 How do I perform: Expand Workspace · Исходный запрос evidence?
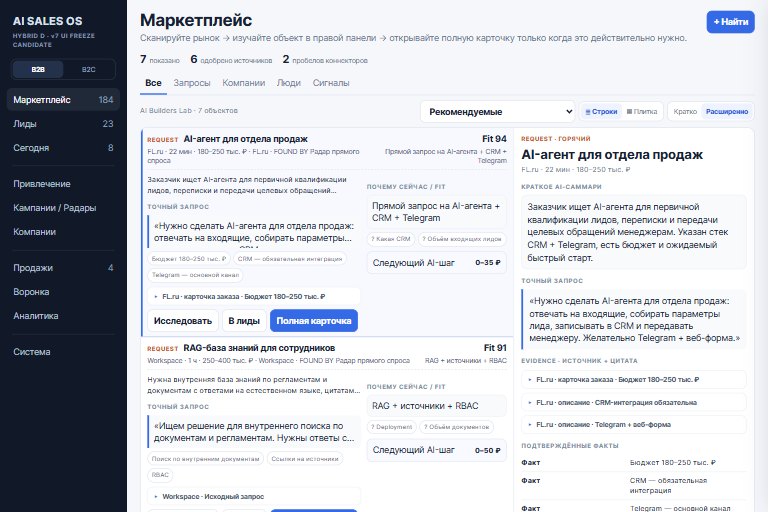click(254, 496)
